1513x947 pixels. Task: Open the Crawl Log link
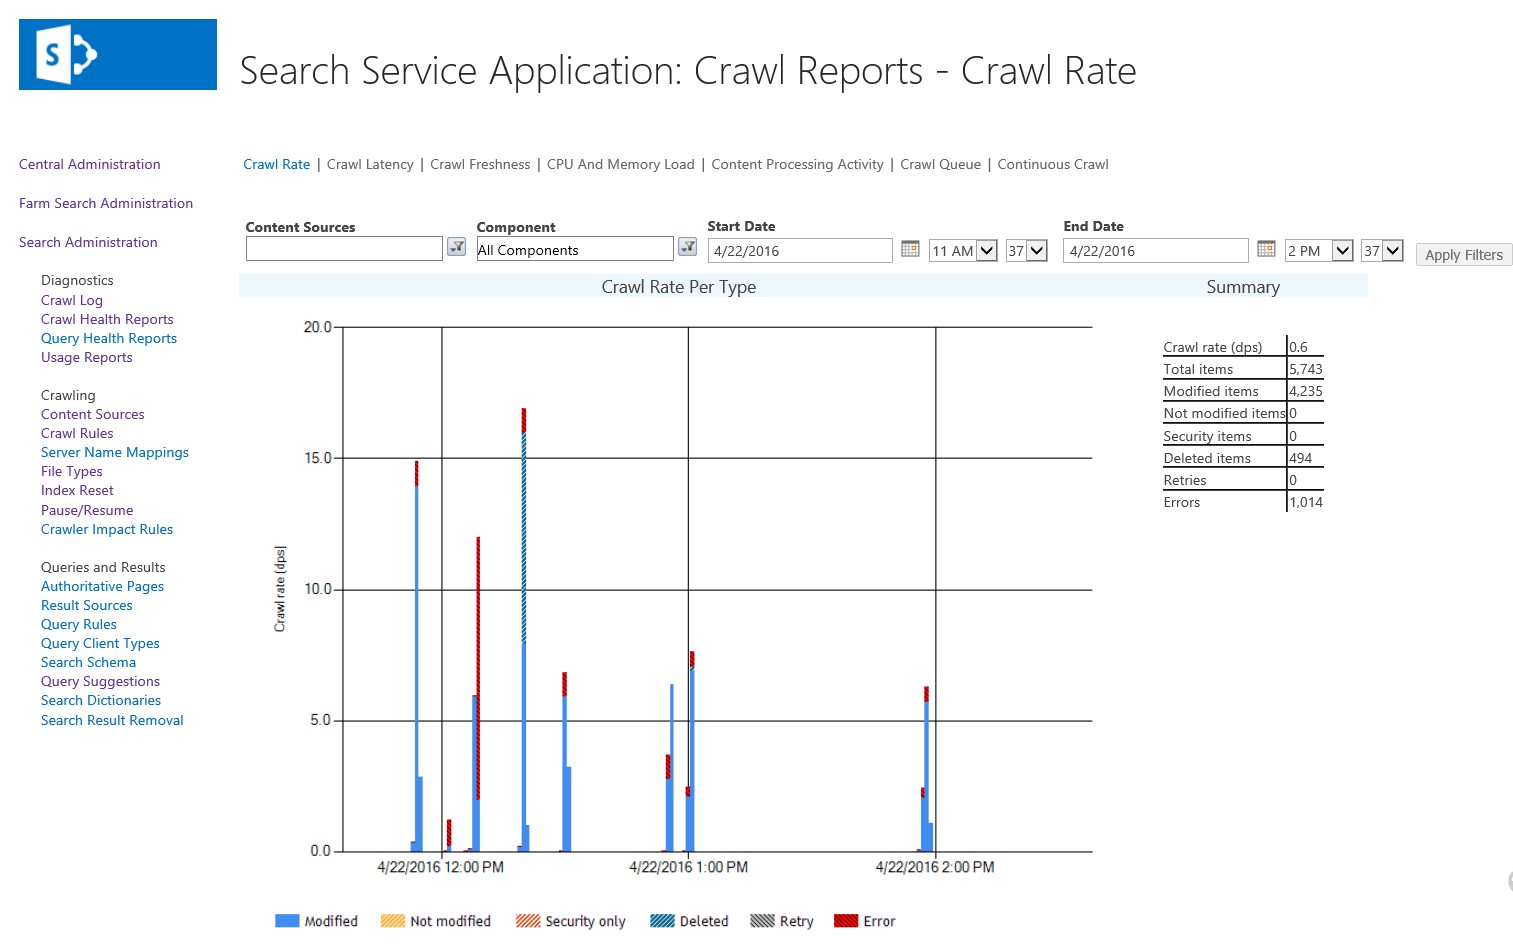[72, 301]
